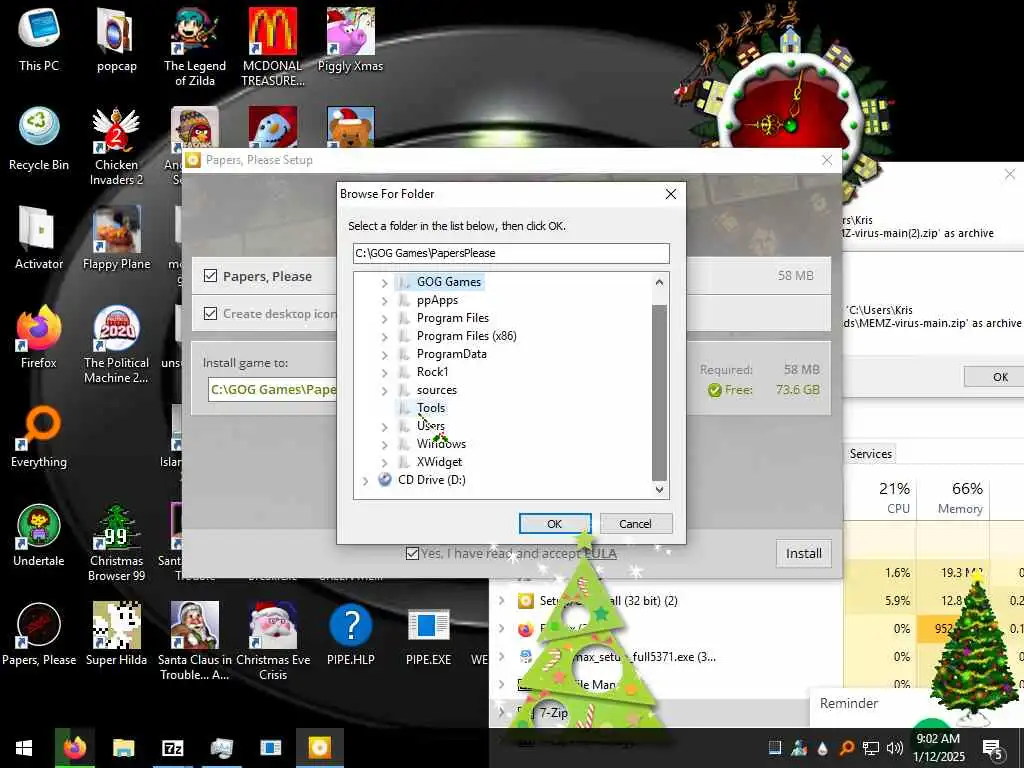Expand the Program Files folder node
This screenshot has height=768, width=1024.
tap(385, 319)
